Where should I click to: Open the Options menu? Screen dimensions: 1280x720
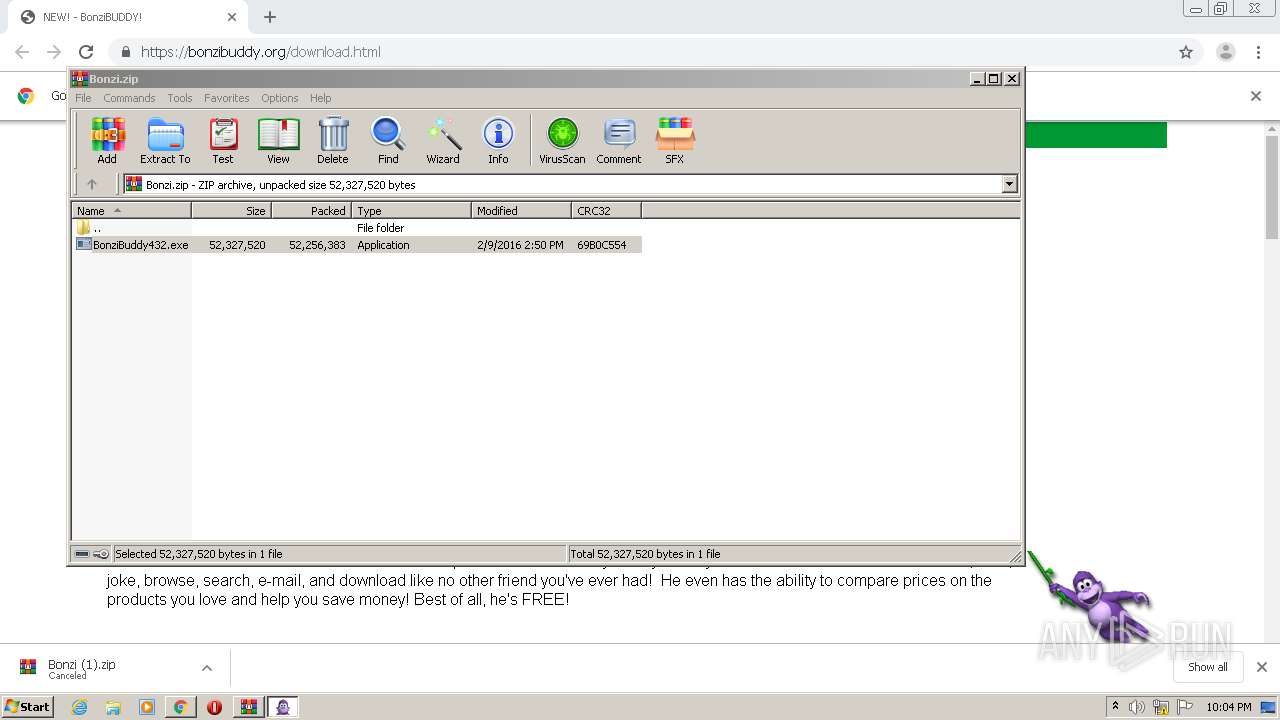[x=280, y=98]
